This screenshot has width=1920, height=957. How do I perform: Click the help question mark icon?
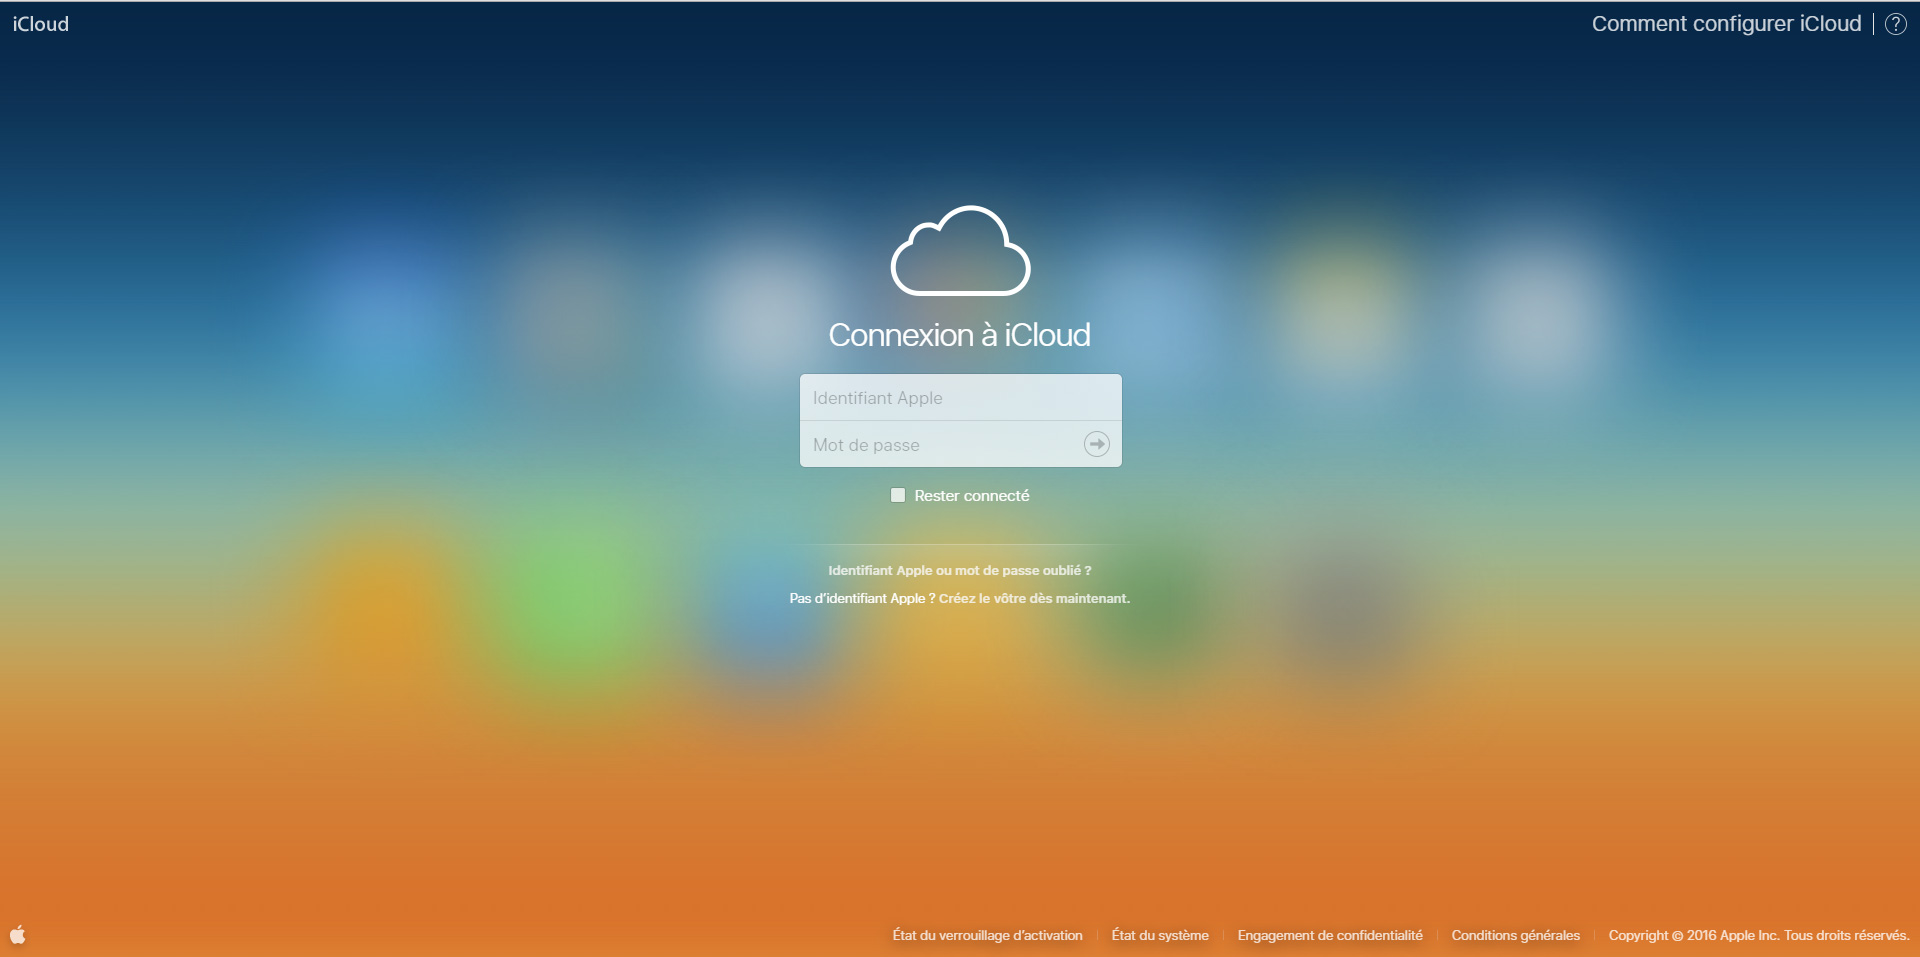point(1895,24)
